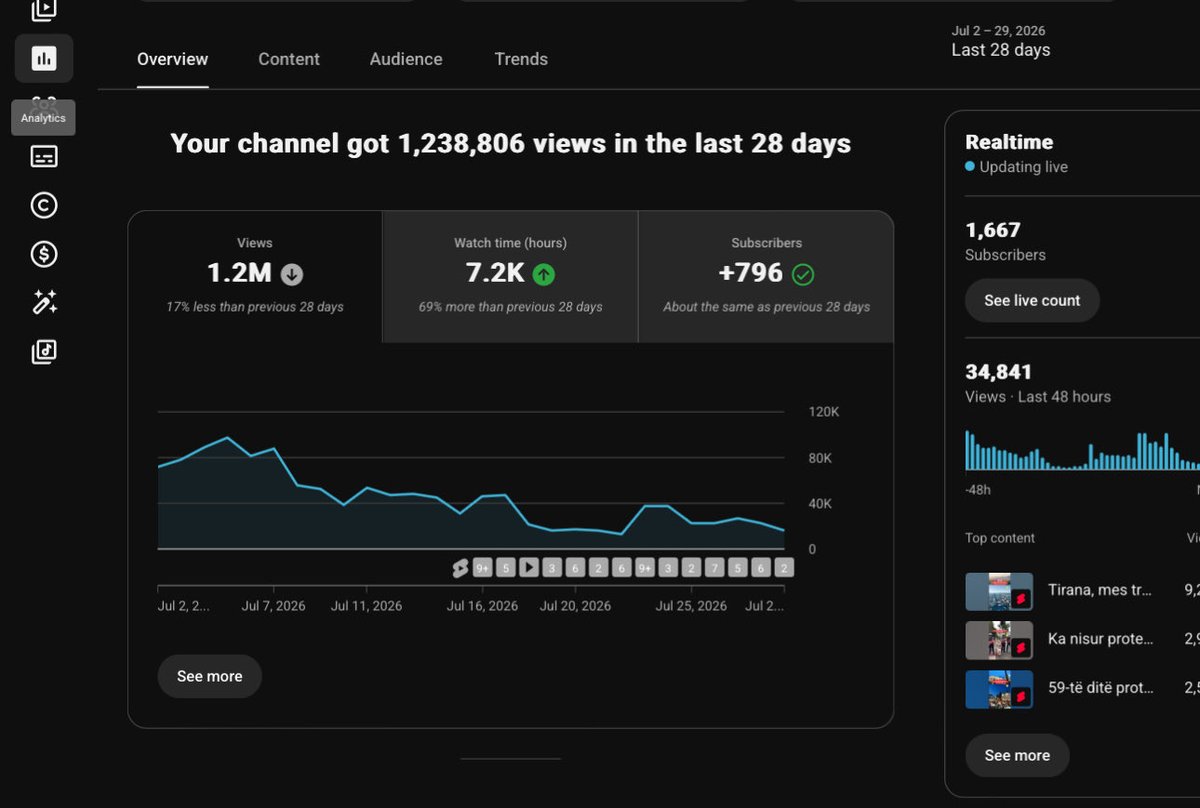
Task: Click the 120K y-axis label
Action: coord(824,412)
